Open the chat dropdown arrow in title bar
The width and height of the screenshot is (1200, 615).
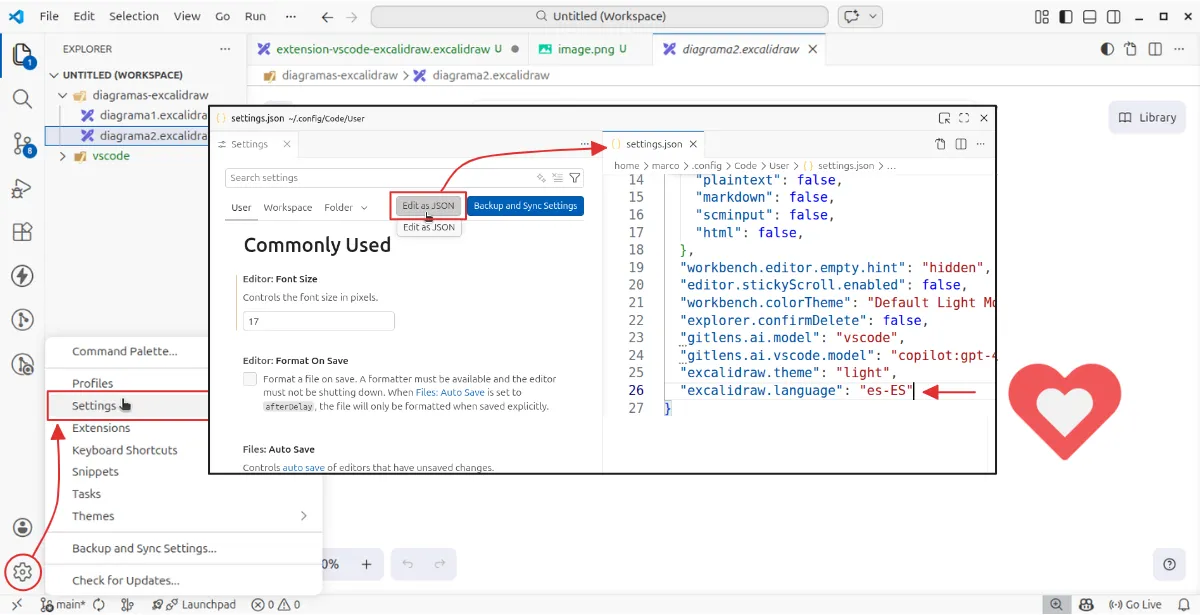[x=874, y=17]
